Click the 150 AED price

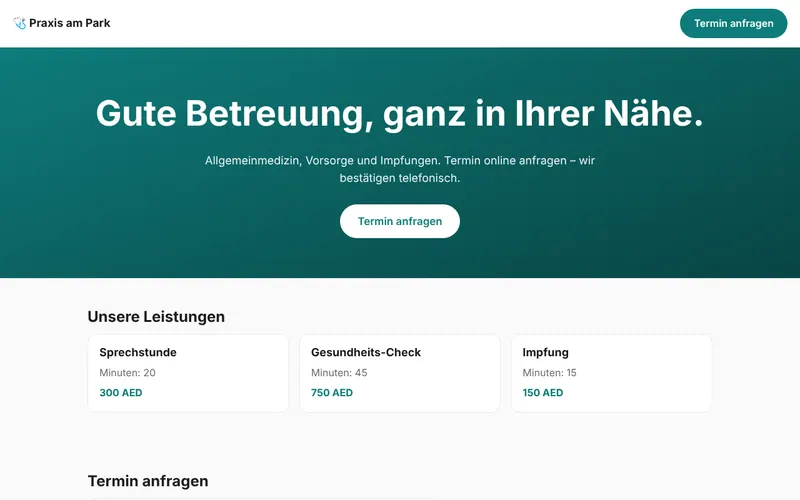tap(543, 392)
